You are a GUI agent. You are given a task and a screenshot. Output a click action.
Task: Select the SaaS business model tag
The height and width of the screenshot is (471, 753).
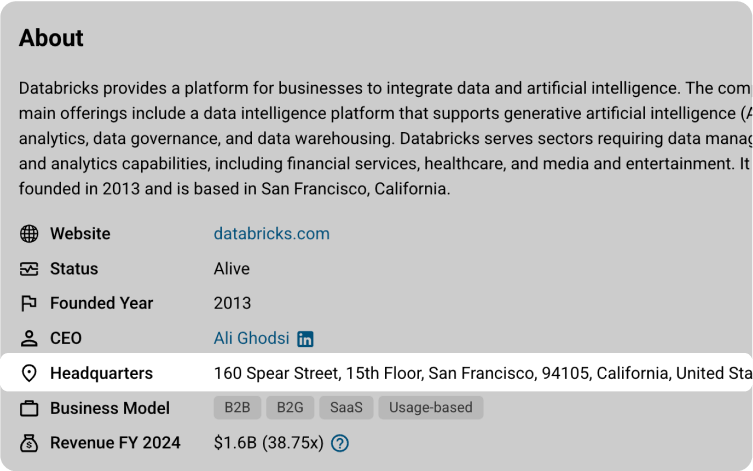pyautogui.click(x=345, y=408)
